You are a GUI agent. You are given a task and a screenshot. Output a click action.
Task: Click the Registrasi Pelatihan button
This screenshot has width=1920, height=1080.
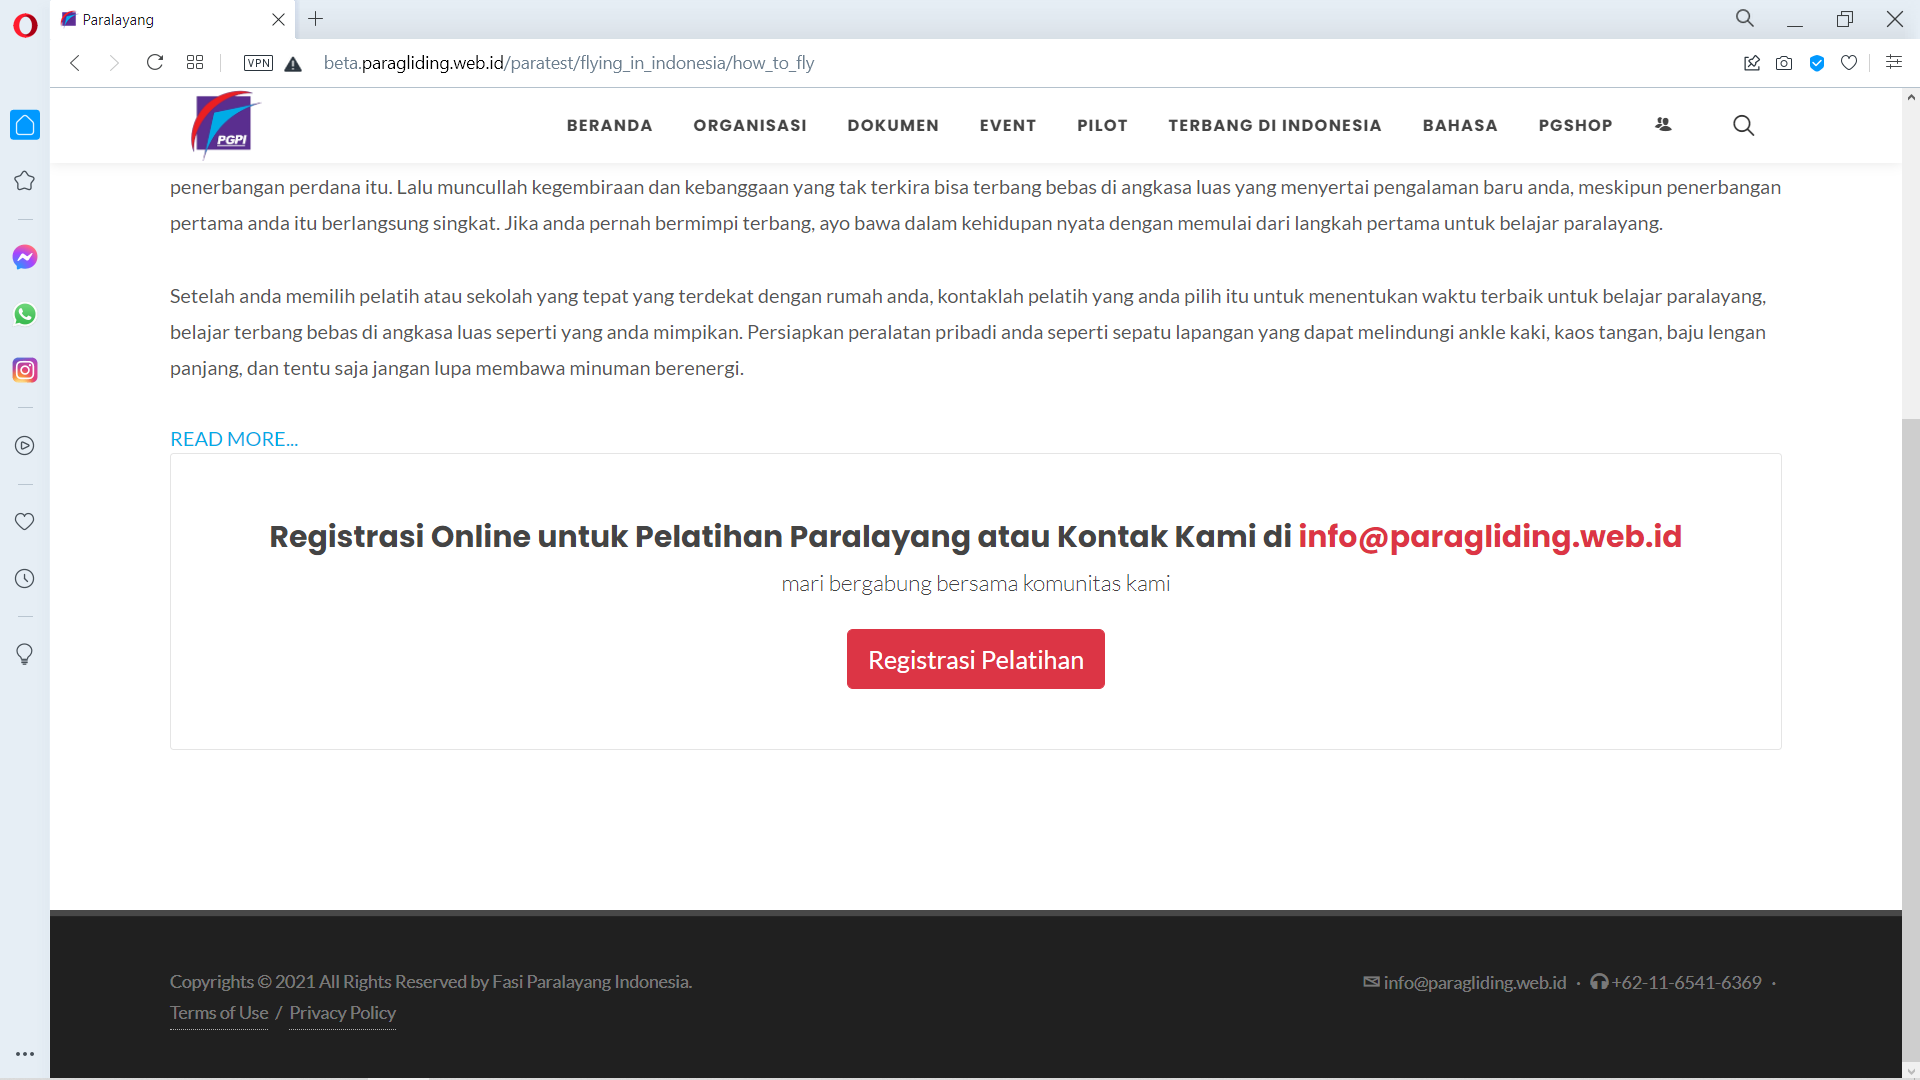click(975, 659)
